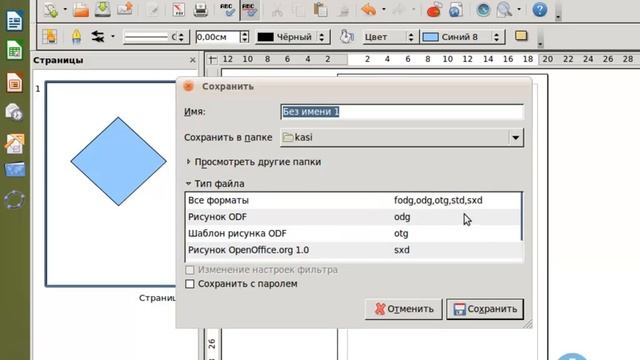
Task: Click the Сохранить button in dialog
Action: tap(485, 309)
